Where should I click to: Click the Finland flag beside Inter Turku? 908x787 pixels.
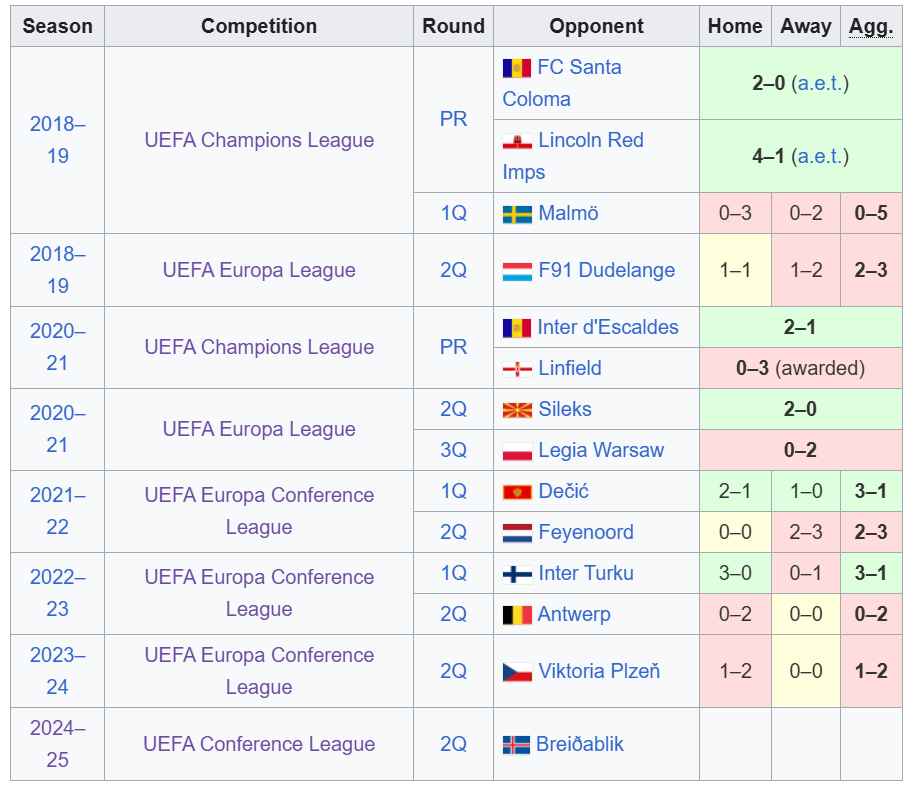tap(517, 574)
